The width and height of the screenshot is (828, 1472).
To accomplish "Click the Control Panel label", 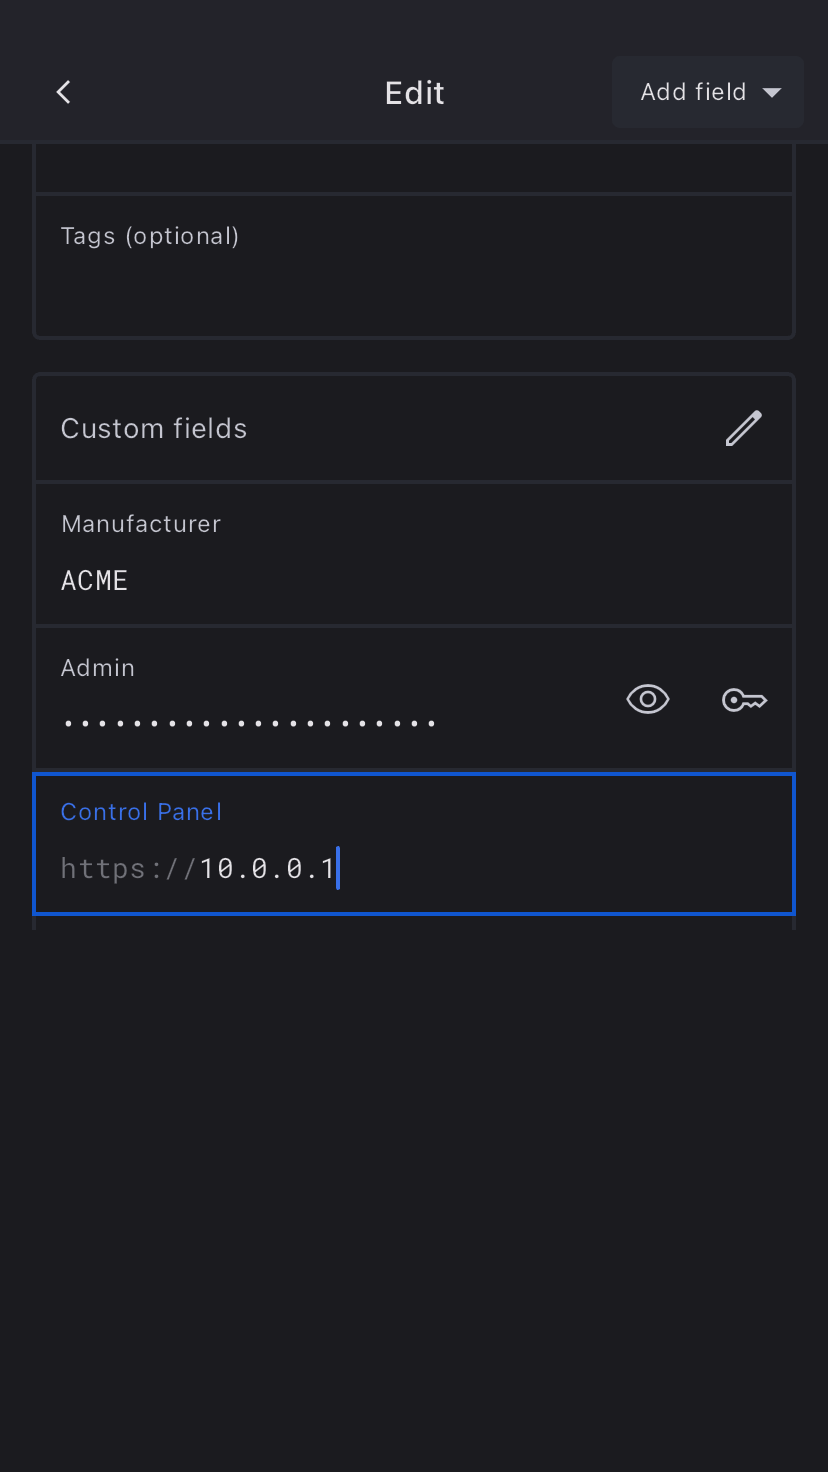I will click(141, 812).
